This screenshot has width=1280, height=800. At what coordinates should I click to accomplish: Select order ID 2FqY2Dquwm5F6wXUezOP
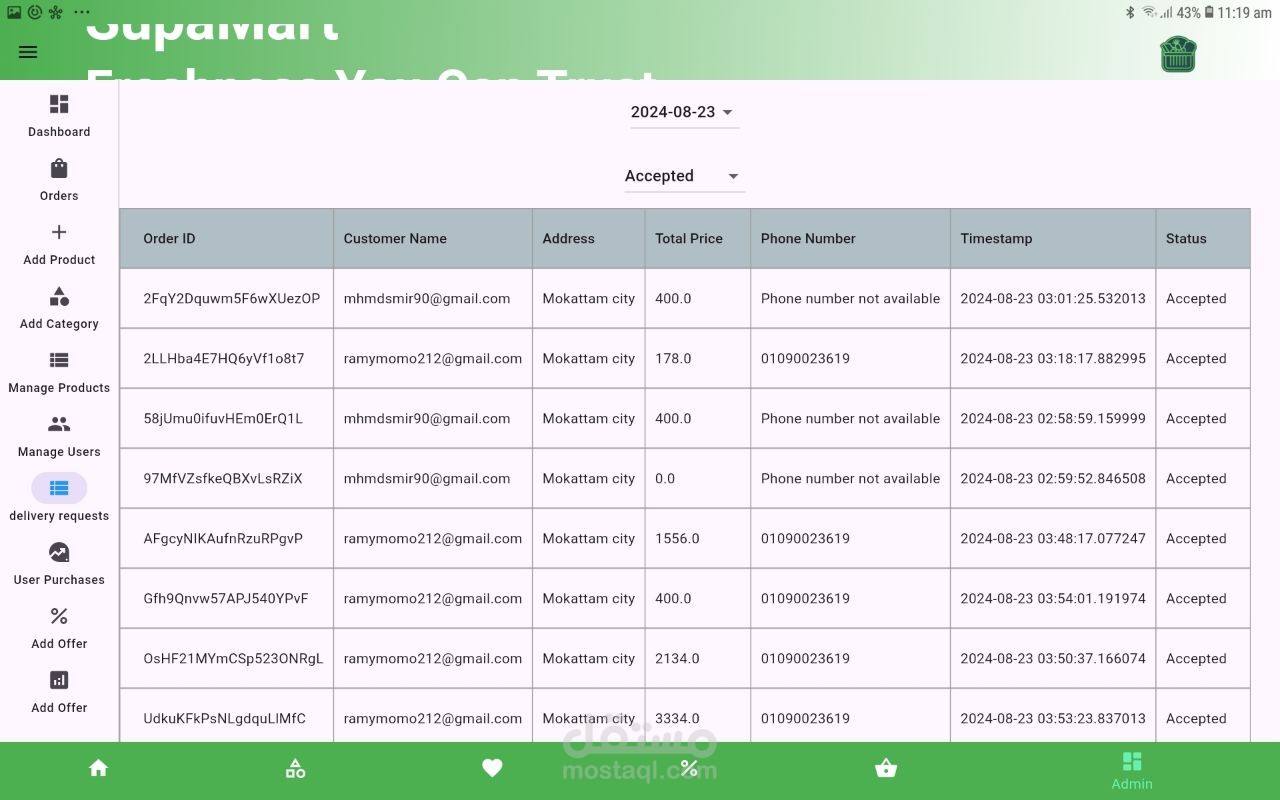[x=232, y=298]
